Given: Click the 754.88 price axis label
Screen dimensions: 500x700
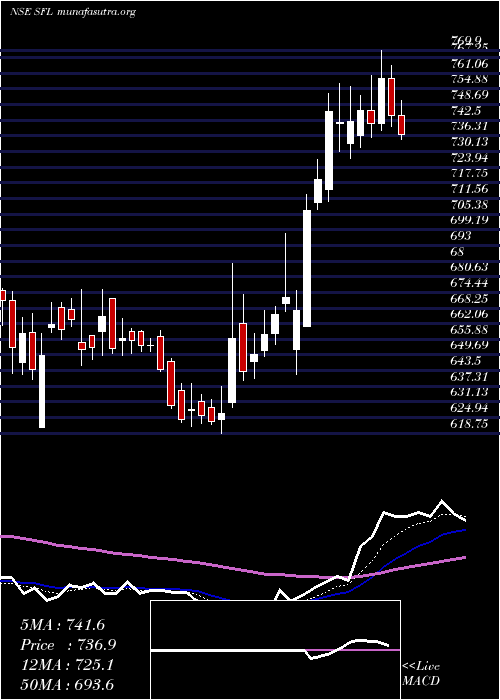Looking at the screenshot, I should (x=469, y=80).
